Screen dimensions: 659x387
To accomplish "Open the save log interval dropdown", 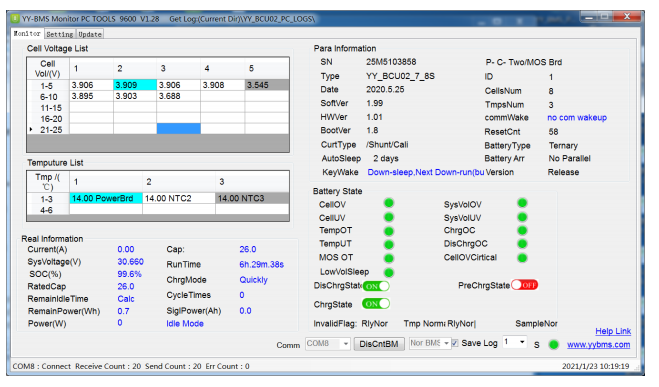I will (515, 342).
